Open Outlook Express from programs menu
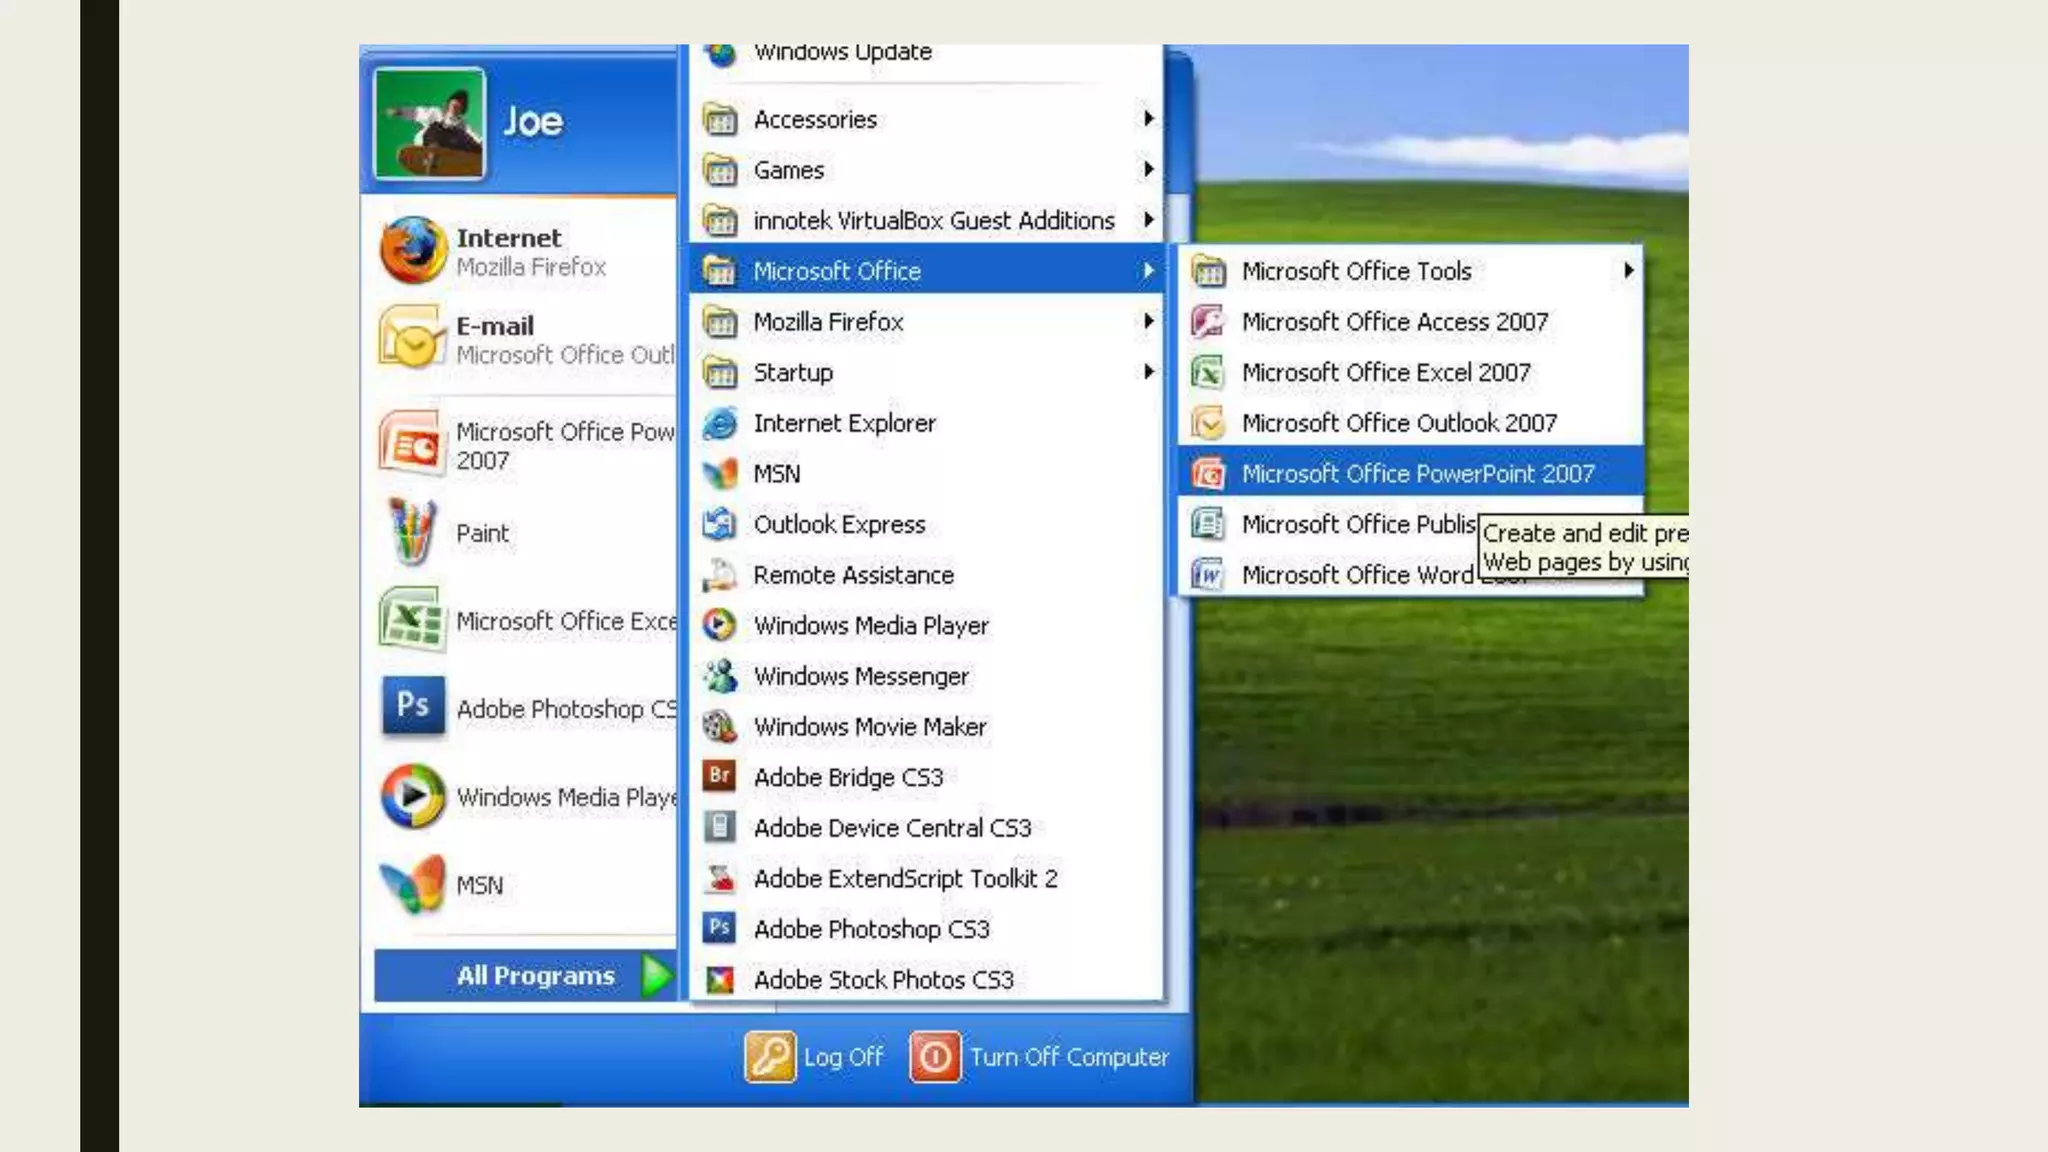 838,524
